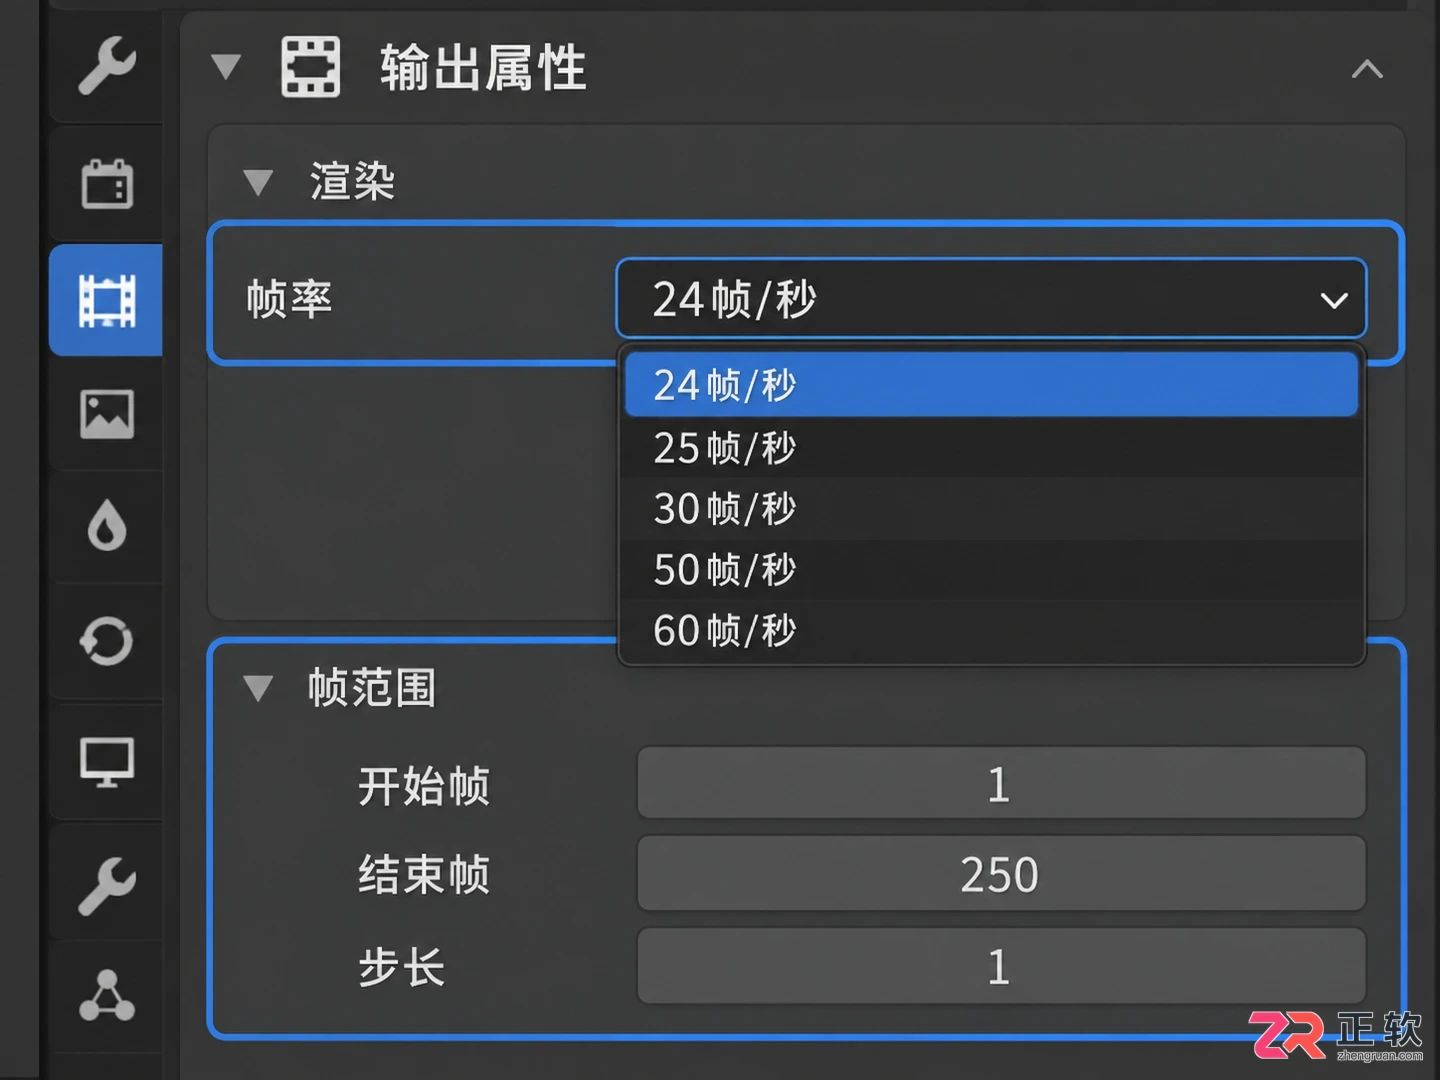Image resolution: width=1440 pixels, height=1080 pixels.
Task: Click the 开始帧 label text
Action: 424,786
